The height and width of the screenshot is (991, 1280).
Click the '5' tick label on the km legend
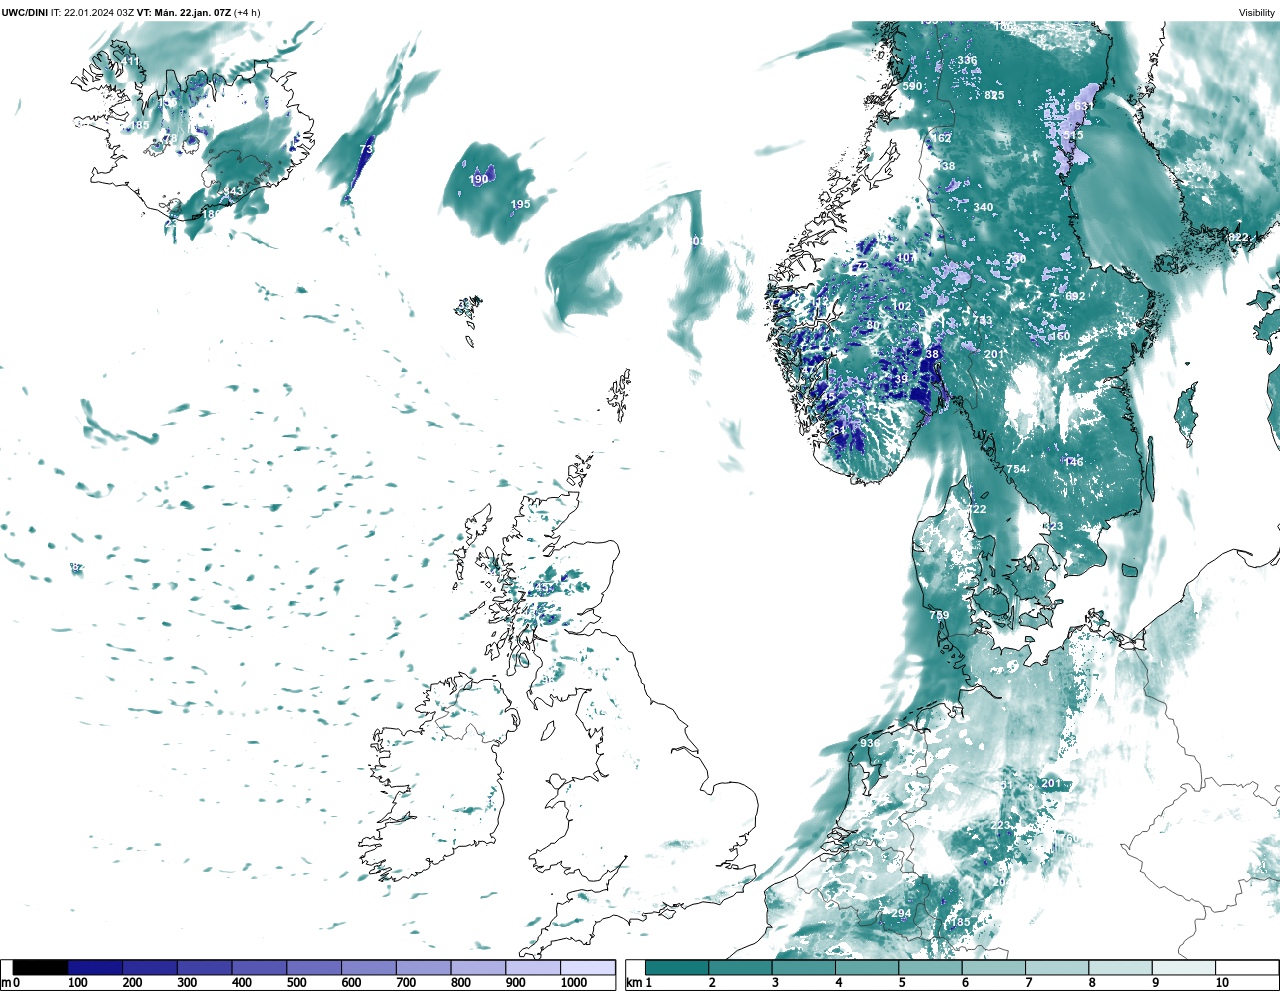pyautogui.click(x=901, y=983)
